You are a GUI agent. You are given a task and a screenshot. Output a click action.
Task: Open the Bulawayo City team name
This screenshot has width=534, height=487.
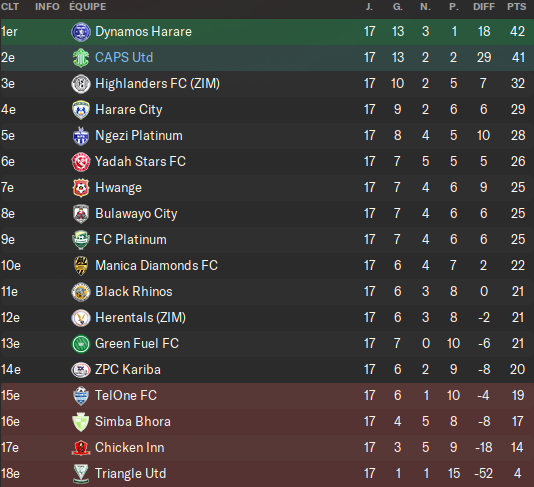click(x=136, y=214)
